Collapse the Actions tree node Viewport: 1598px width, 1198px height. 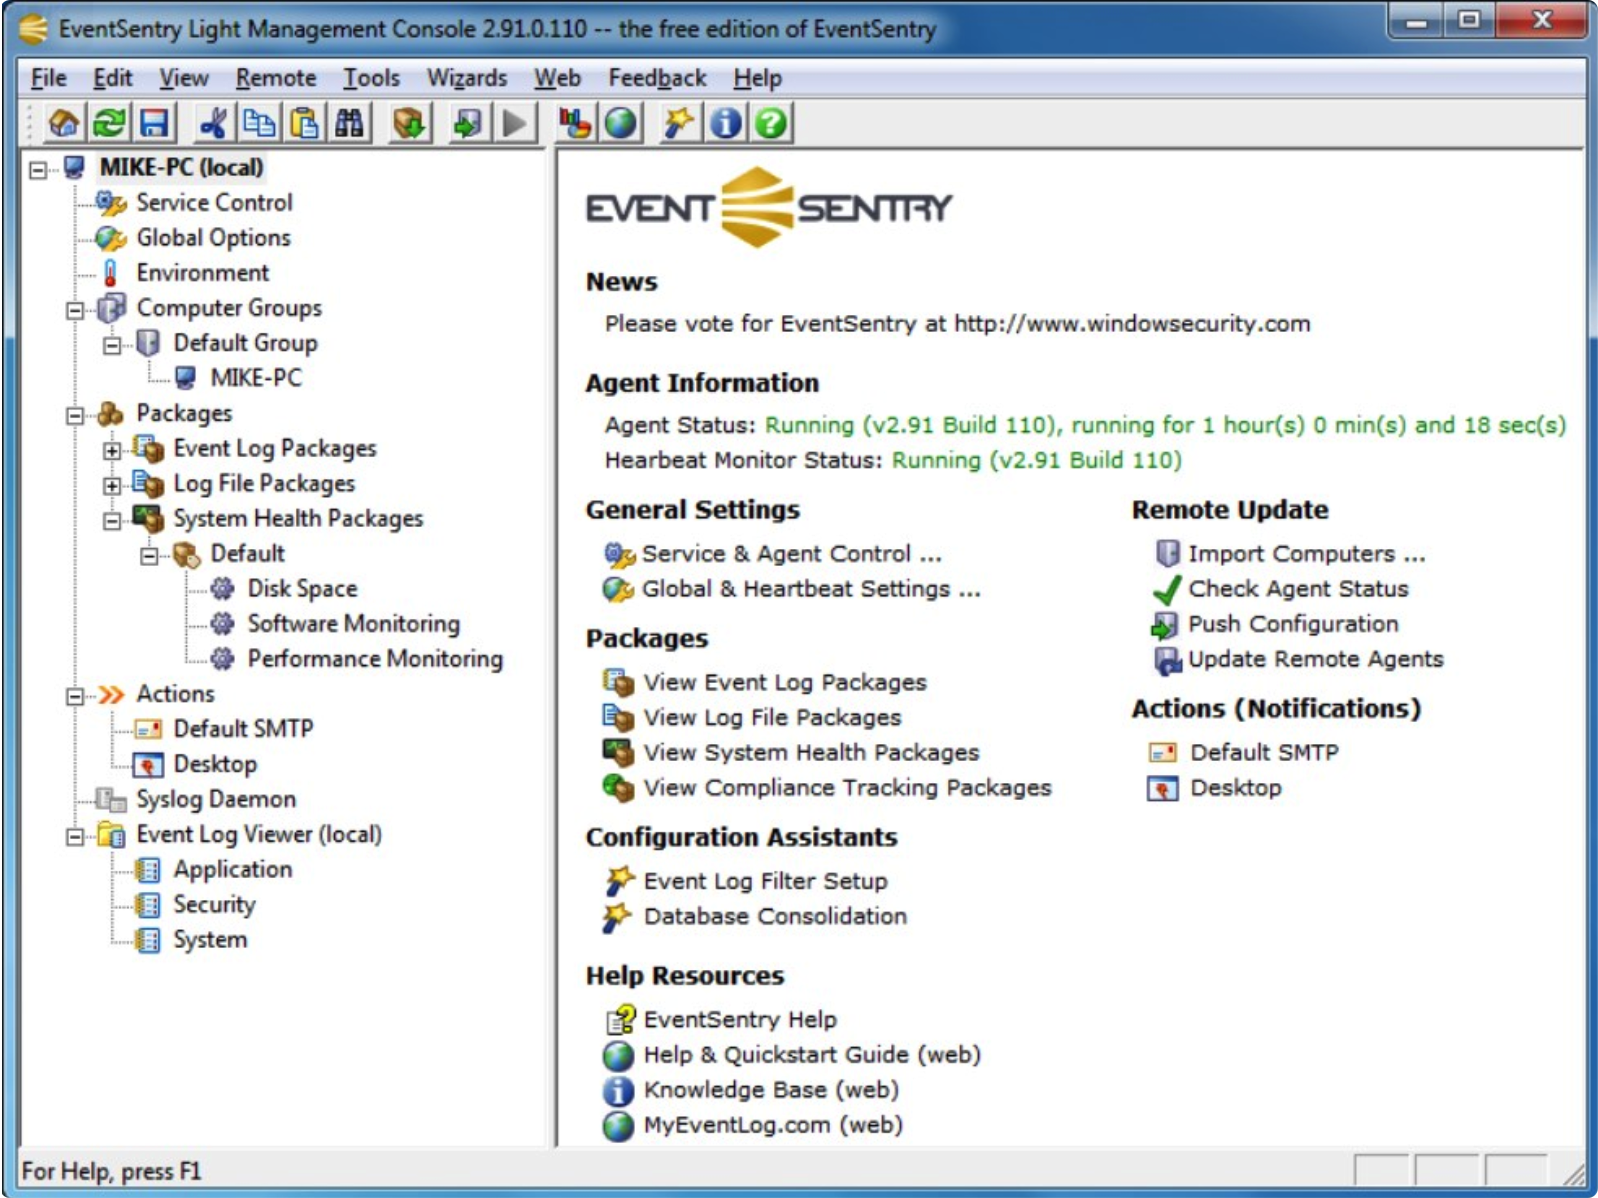click(75, 696)
